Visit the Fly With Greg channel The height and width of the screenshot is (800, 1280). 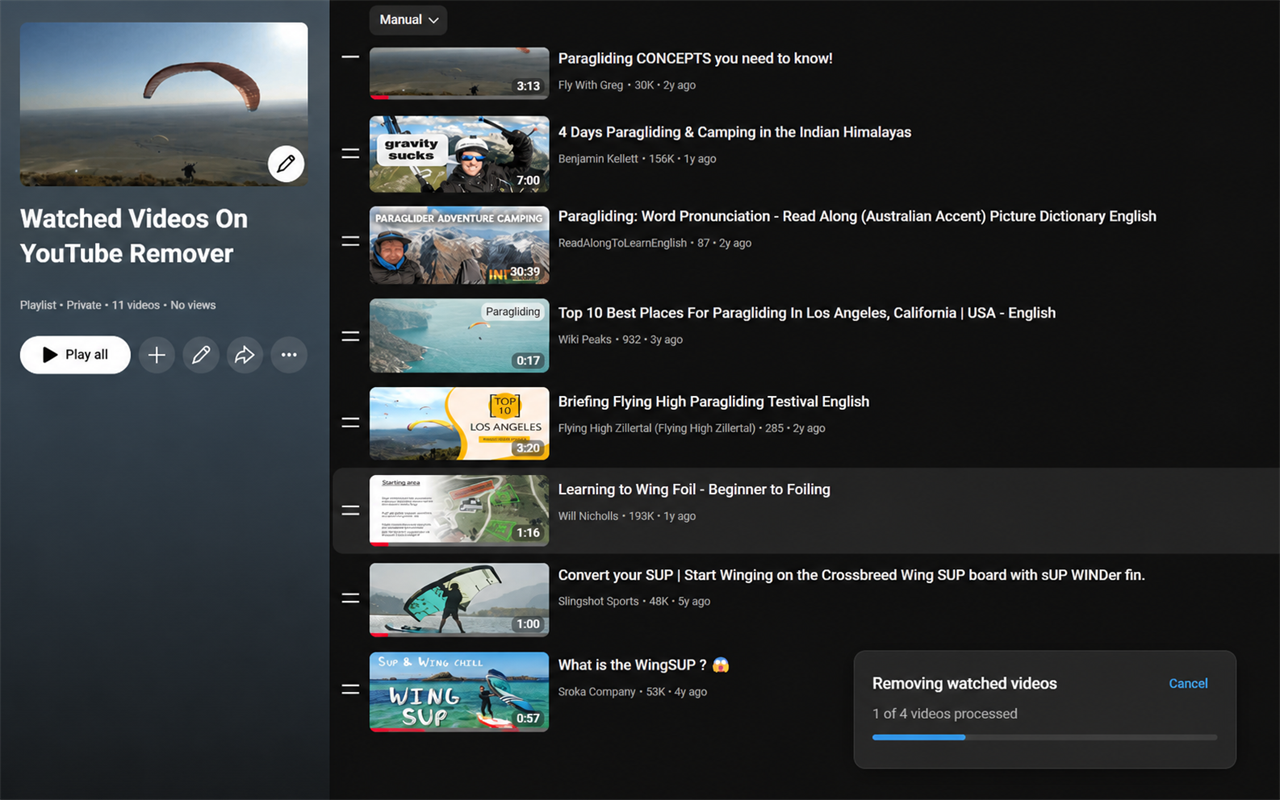(590, 85)
